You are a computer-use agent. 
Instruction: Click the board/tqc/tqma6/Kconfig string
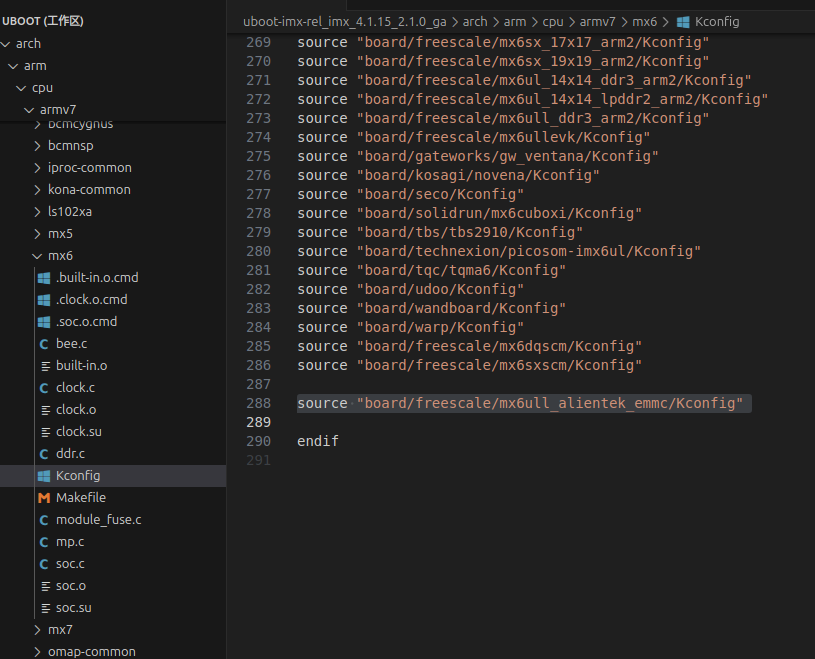(461, 270)
